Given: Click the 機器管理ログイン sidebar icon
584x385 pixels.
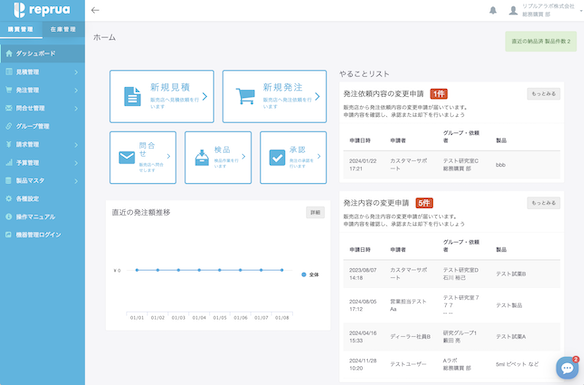Looking at the screenshot, I should [x=9, y=235].
